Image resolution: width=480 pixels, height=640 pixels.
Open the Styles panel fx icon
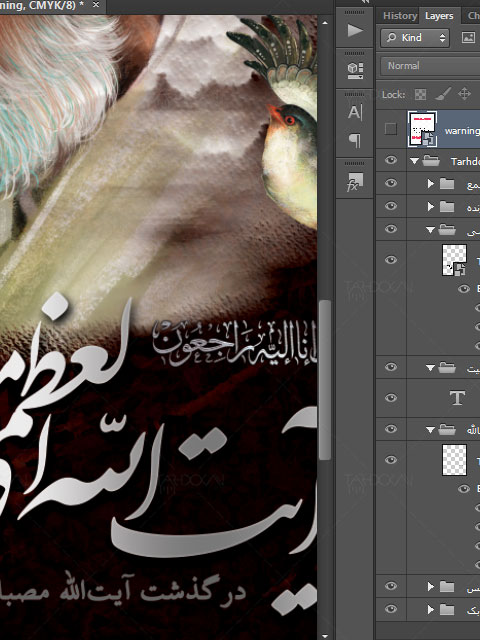(x=354, y=182)
